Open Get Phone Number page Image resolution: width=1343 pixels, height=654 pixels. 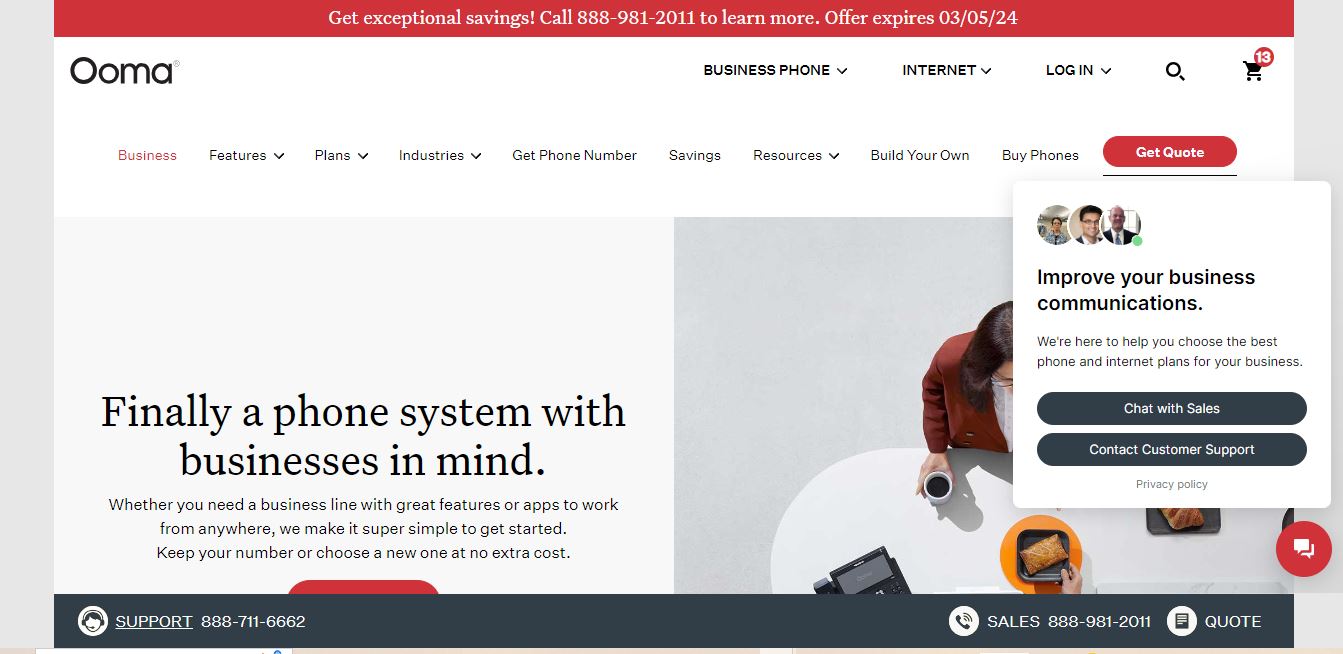tap(574, 155)
